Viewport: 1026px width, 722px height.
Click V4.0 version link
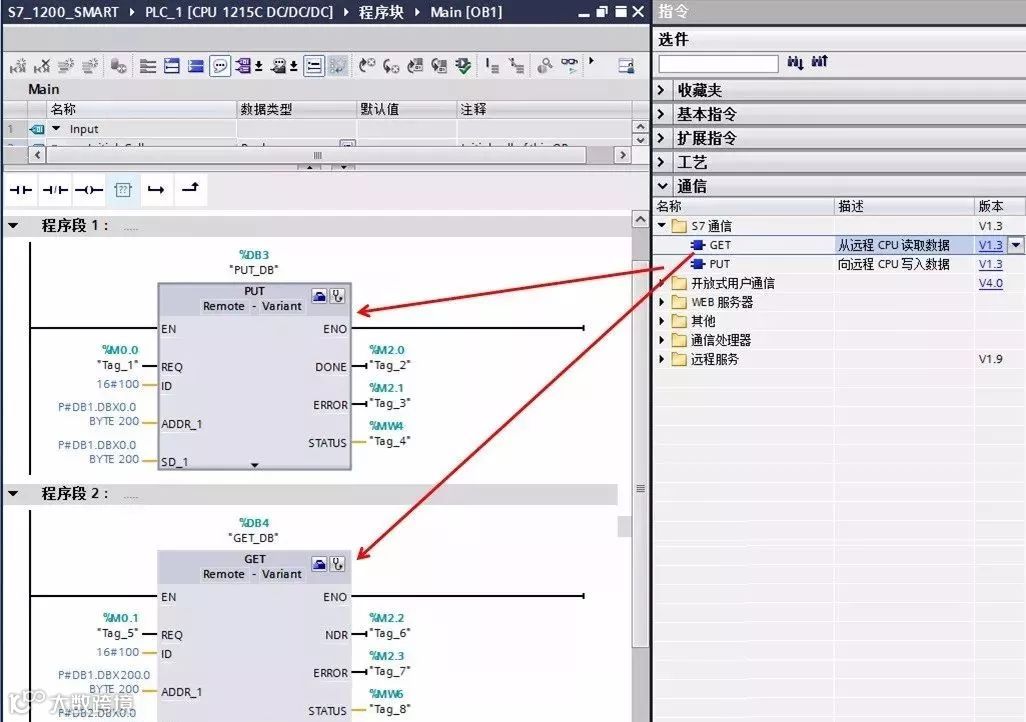[991, 283]
